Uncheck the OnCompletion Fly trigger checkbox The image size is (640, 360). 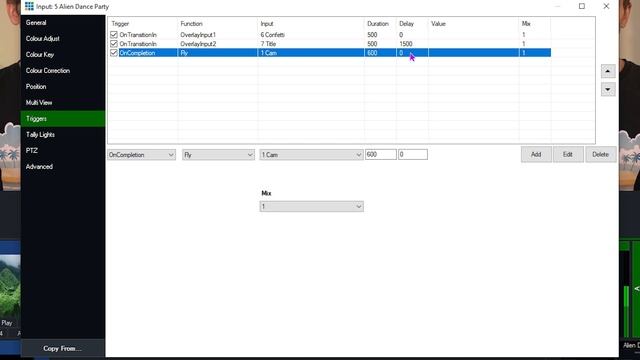tap(113, 53)
